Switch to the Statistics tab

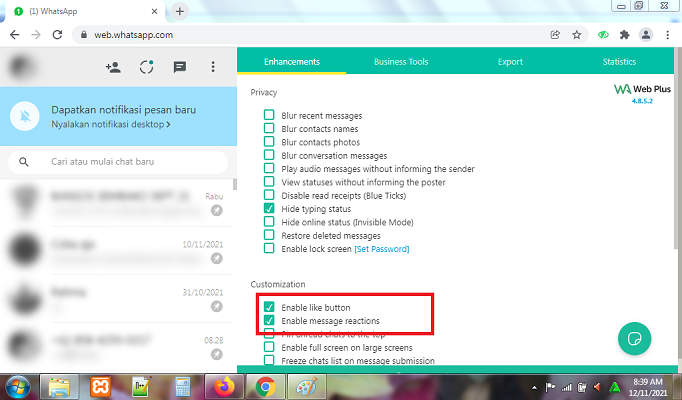619,62
